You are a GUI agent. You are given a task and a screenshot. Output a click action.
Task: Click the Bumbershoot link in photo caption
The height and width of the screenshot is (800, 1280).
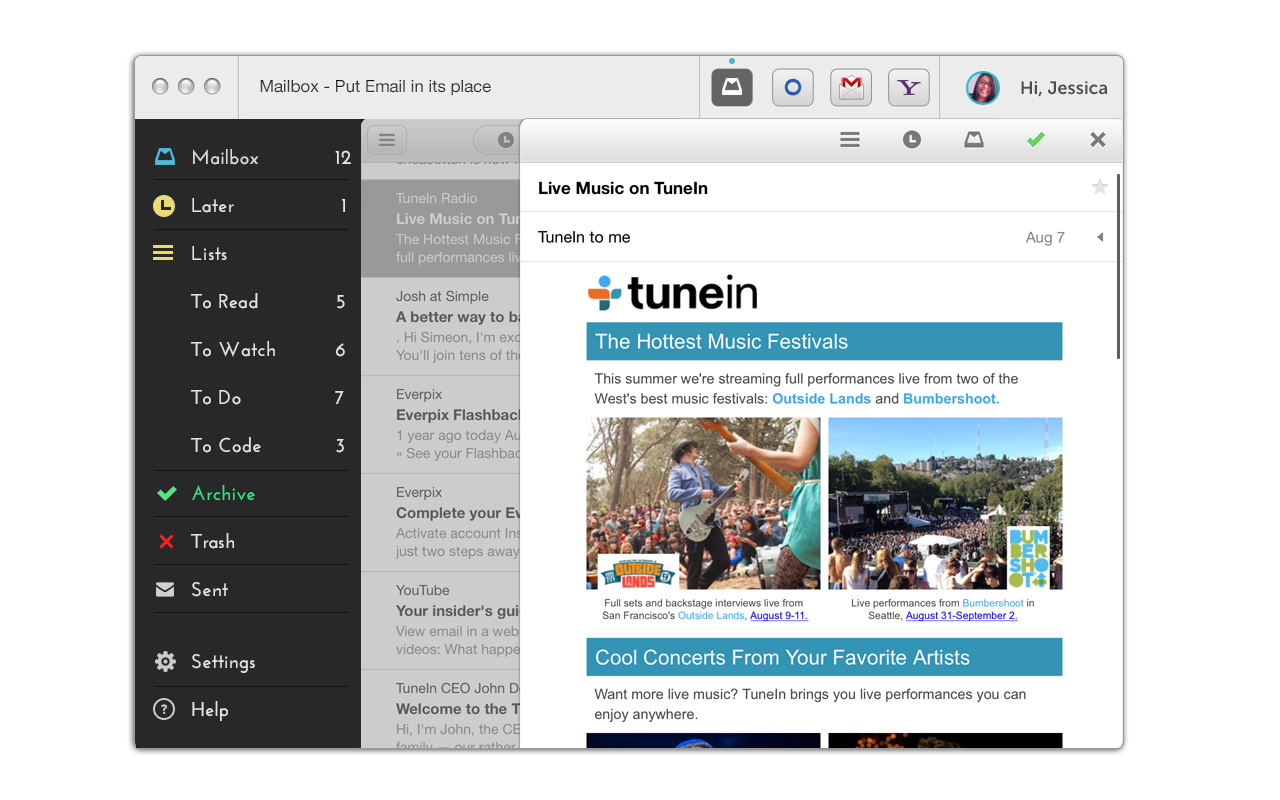click(x=993, y=603)
